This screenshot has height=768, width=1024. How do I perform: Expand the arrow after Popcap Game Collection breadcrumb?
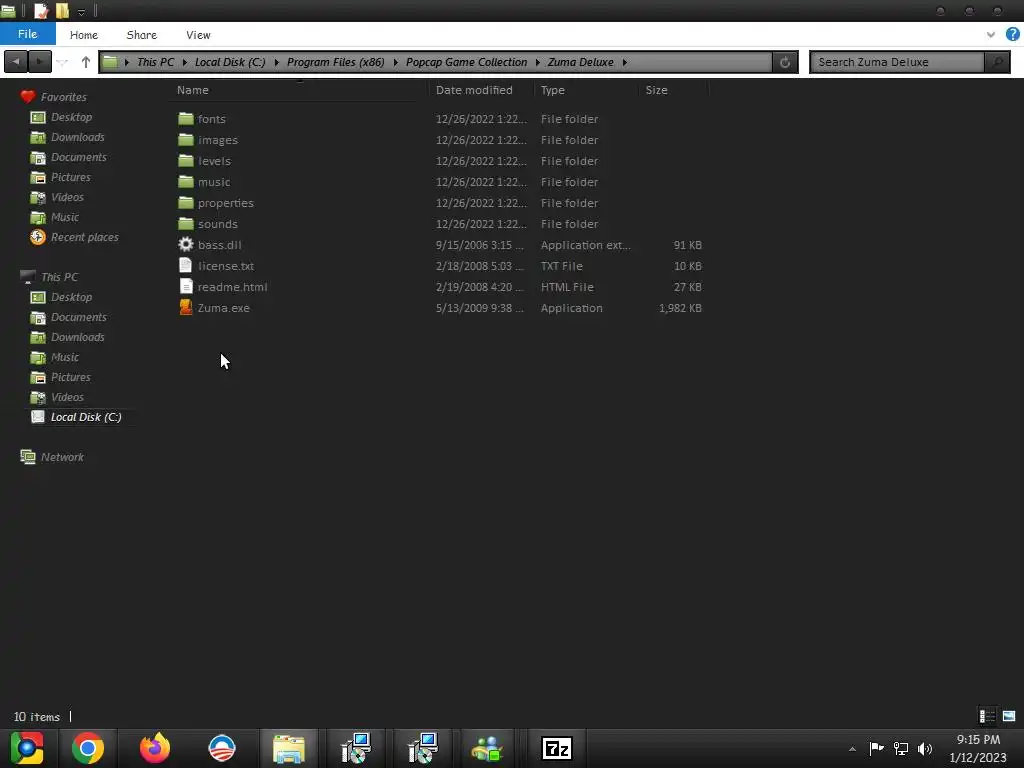click(x=537, y=62)
